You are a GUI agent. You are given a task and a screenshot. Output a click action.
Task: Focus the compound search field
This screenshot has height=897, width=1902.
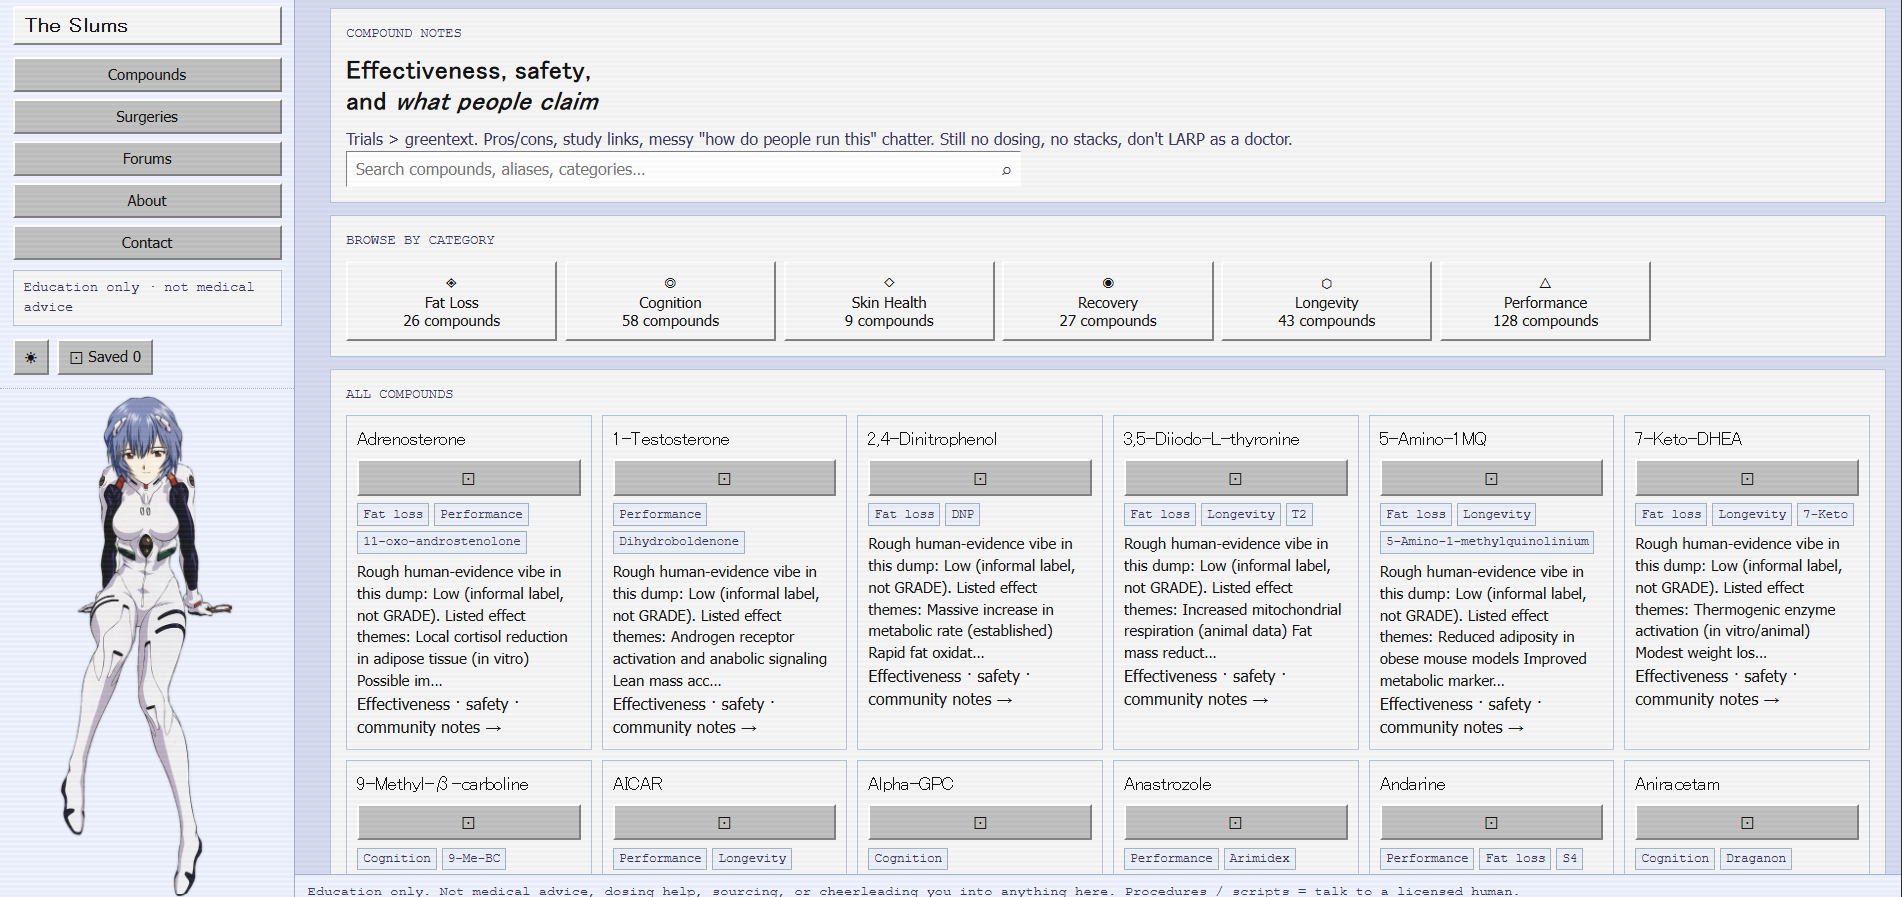683,170
